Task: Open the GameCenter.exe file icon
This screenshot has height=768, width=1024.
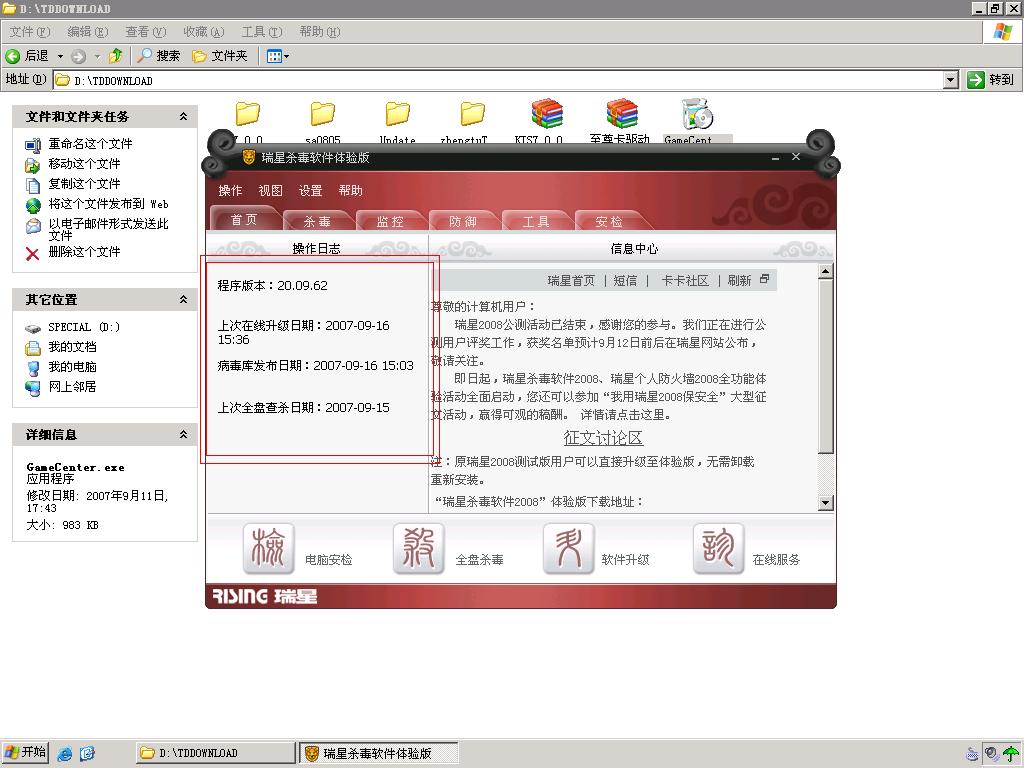Action: click(x=696, y=116)
